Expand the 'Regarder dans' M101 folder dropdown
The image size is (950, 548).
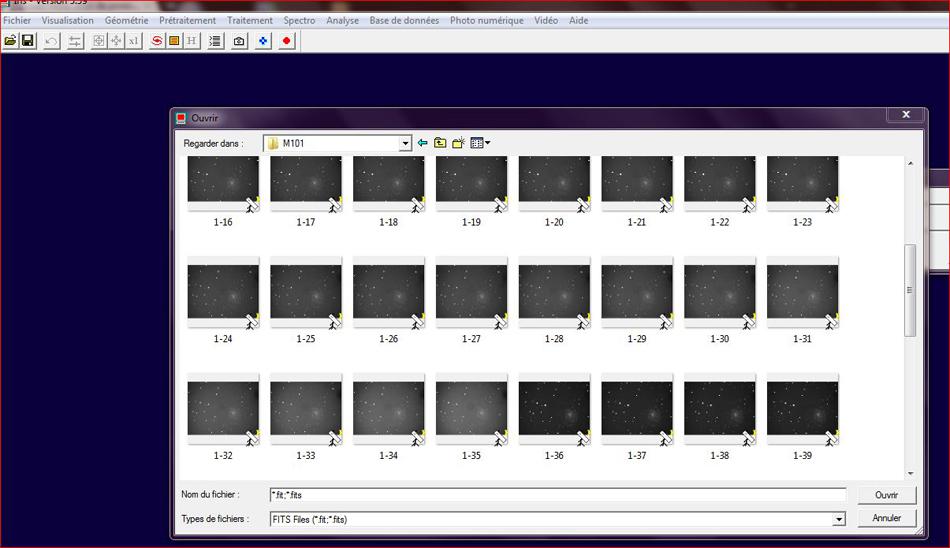pos(405,144)
